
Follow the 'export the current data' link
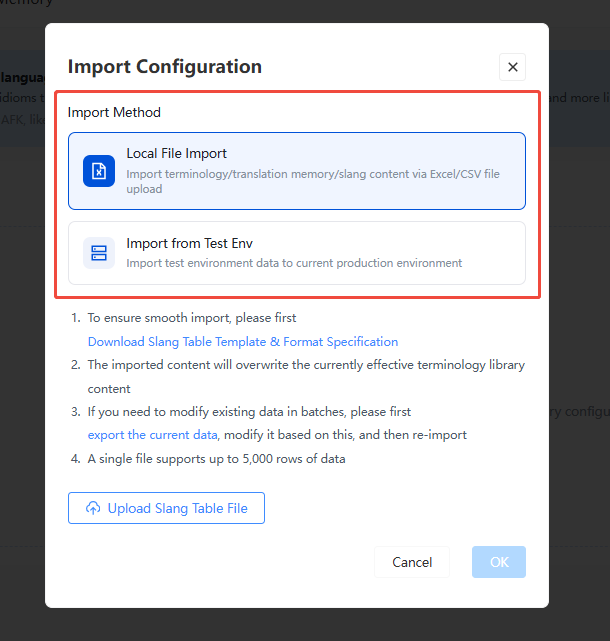(152, 435)
